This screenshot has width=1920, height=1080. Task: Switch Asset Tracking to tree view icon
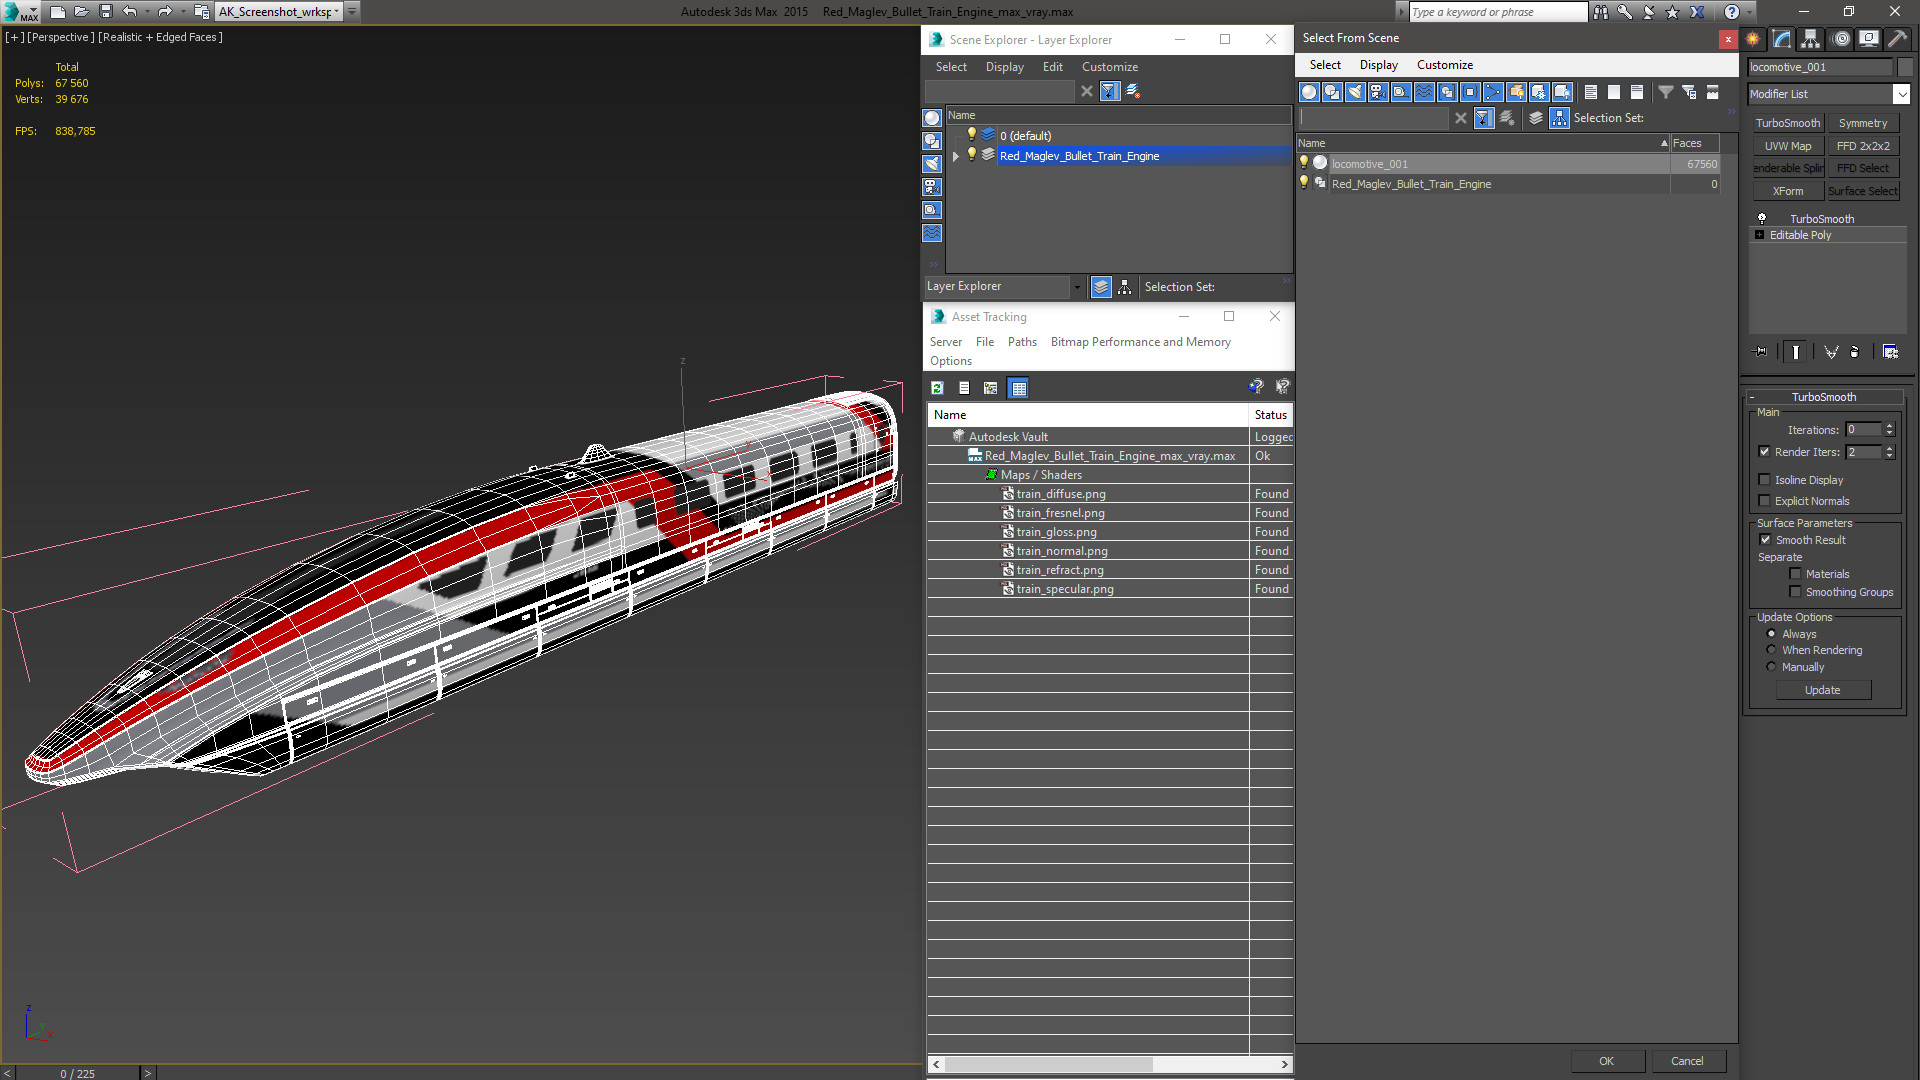coord(991,388)
